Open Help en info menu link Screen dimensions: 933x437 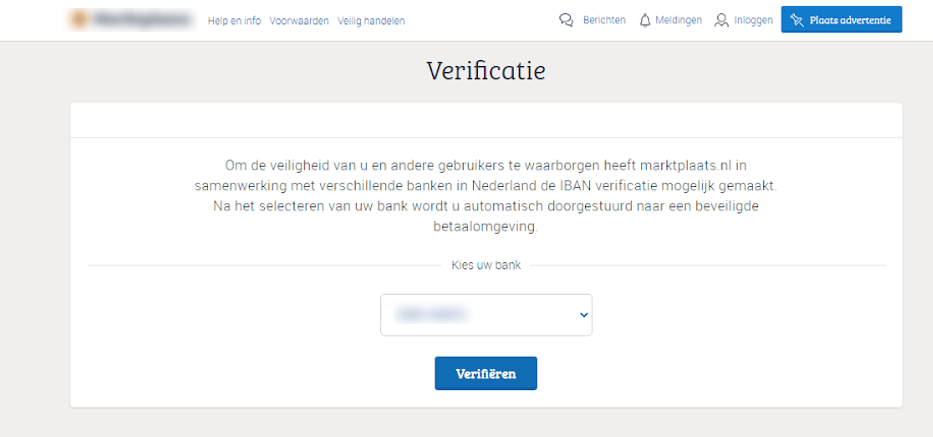click(234, 21)
